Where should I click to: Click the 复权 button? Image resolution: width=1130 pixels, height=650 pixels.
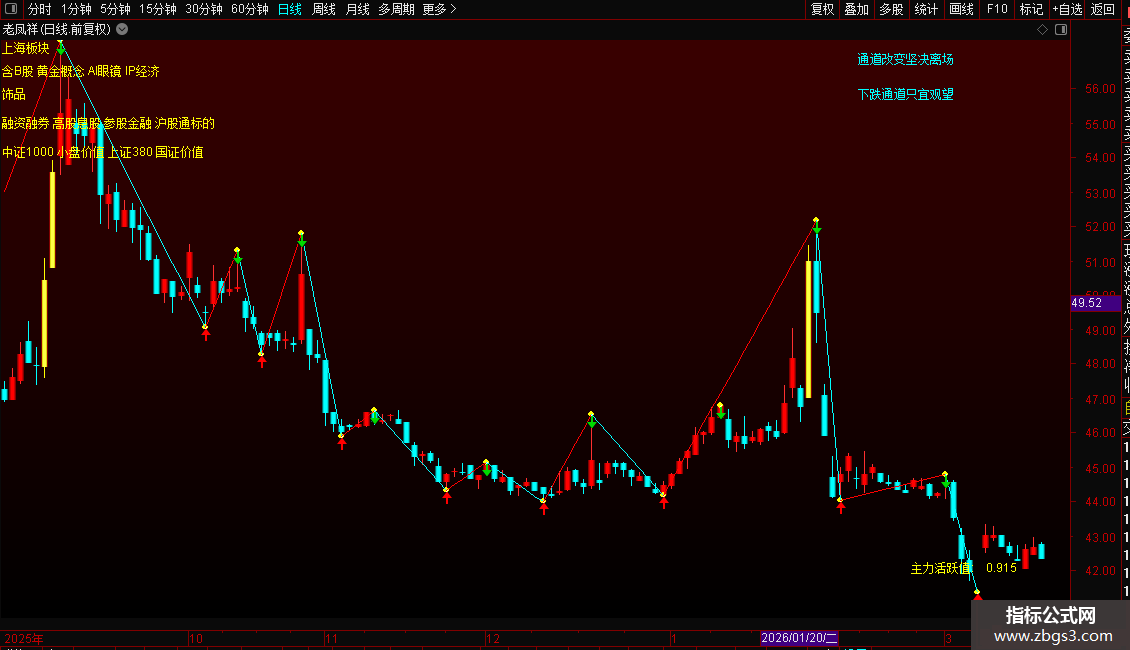pyautogui.click(x=822, y=9)
